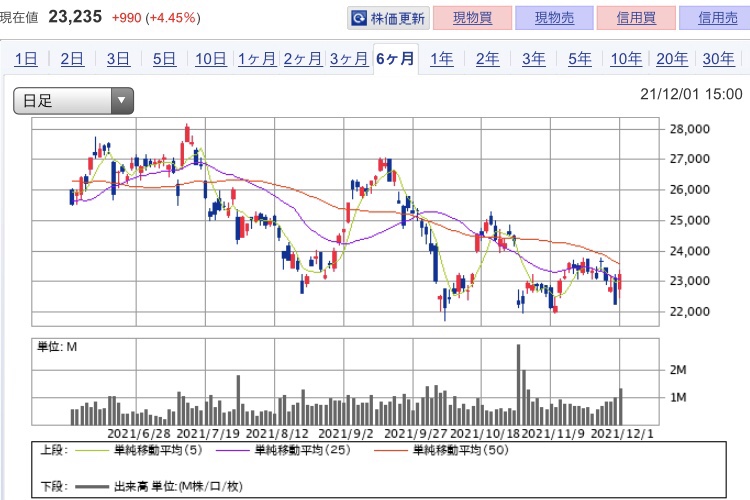Open the 現物売 order link

click(x=554, y=18)
